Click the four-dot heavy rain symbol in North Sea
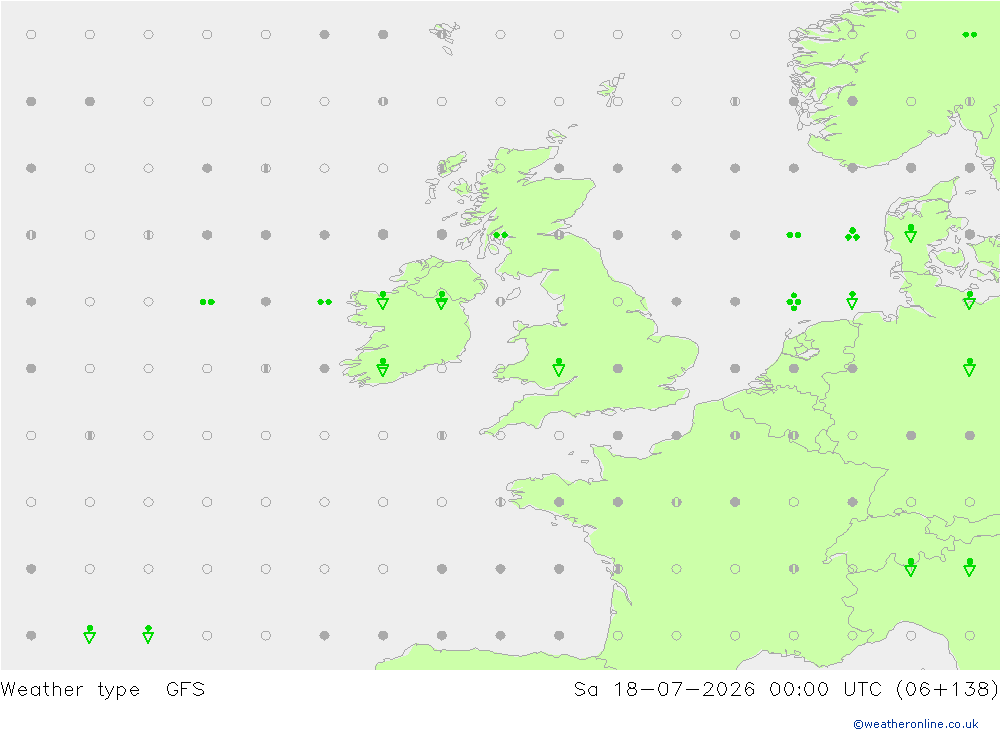 pos(793,301)
